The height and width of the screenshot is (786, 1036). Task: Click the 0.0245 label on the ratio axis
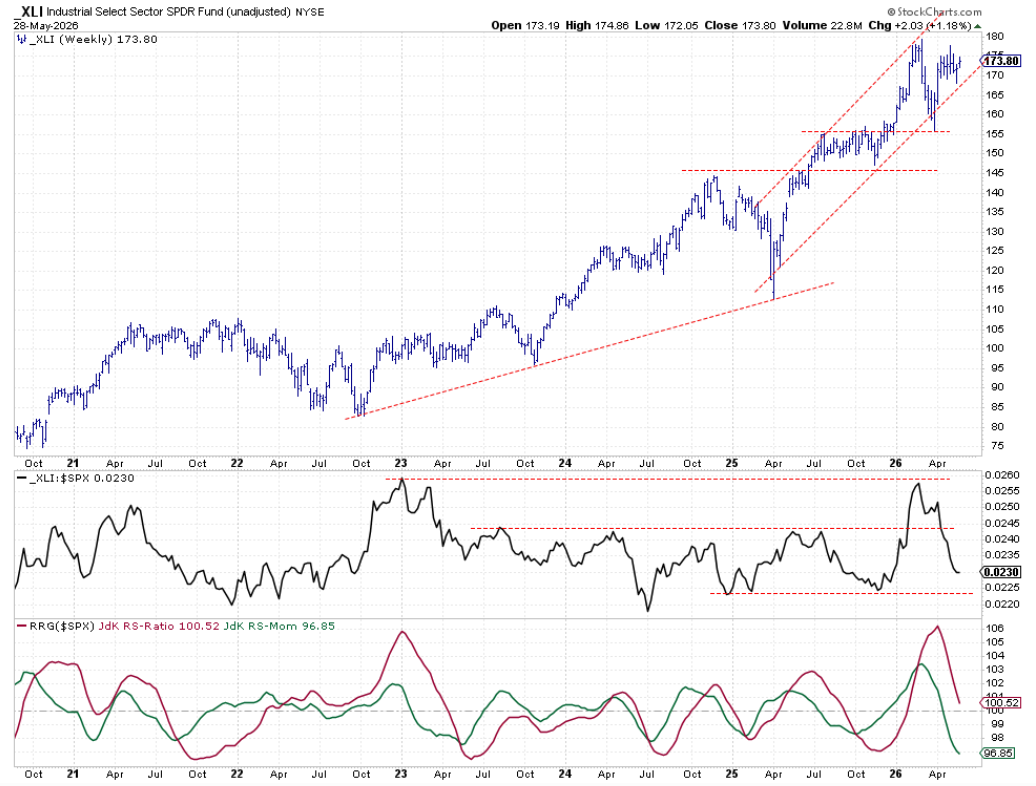1002,524
